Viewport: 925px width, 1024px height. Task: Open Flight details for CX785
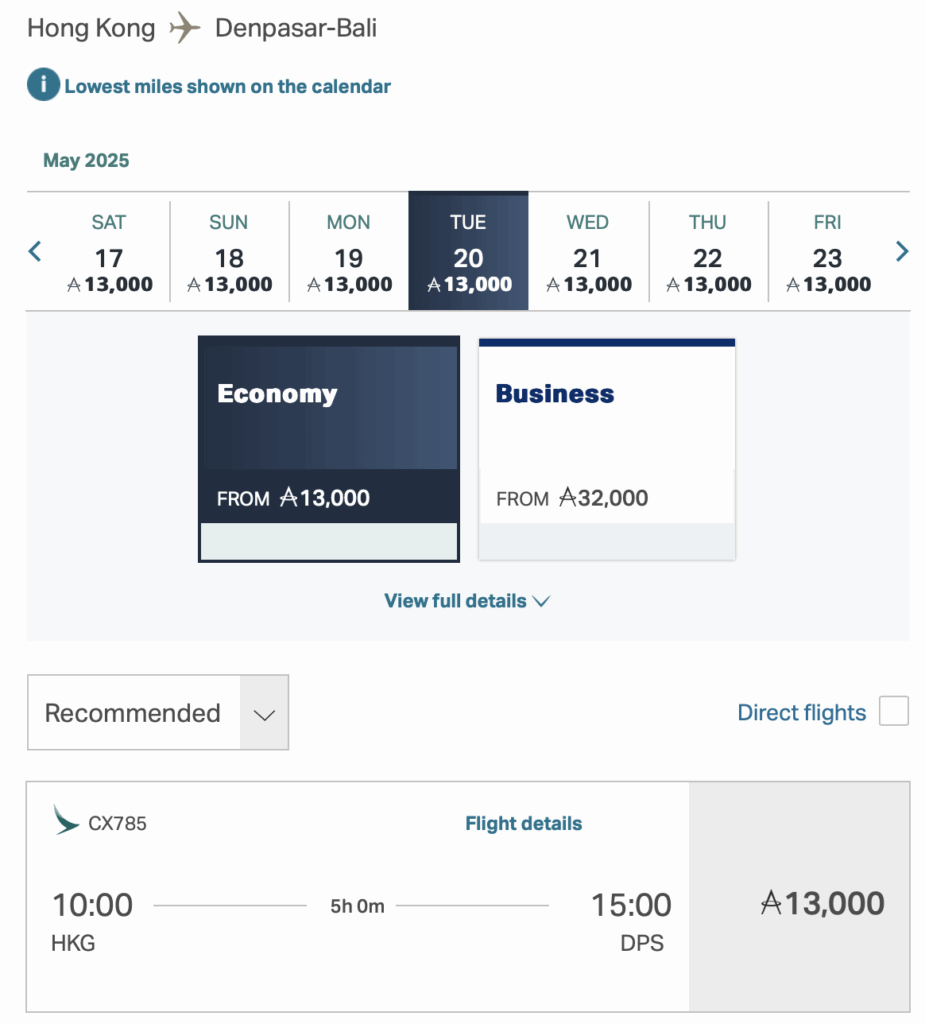[523, 823]
